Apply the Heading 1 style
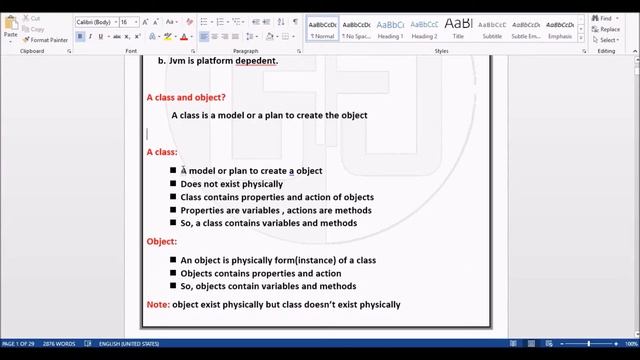Image resolution: width=640 pixels, height=360 pixels. (390, 29)
